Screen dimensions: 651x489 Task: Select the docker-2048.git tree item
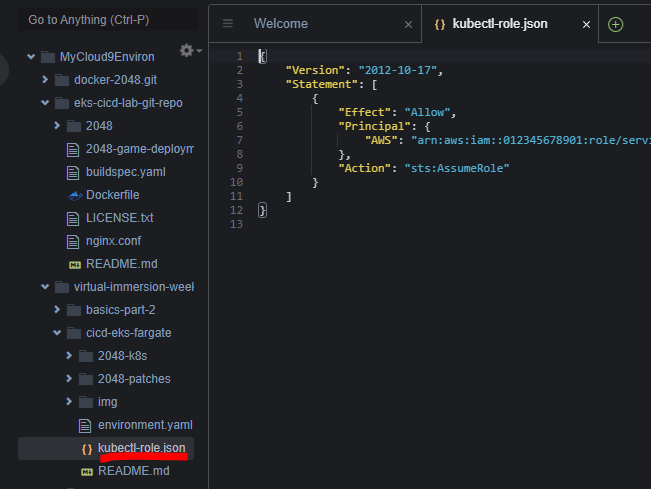click(x=115, y=80)
